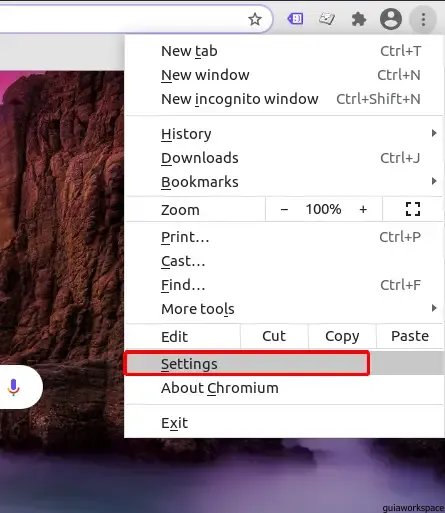The height and width of the screenshot is (513, 445).
Task: Open the user profile avatar
Action: coord(391,19)
